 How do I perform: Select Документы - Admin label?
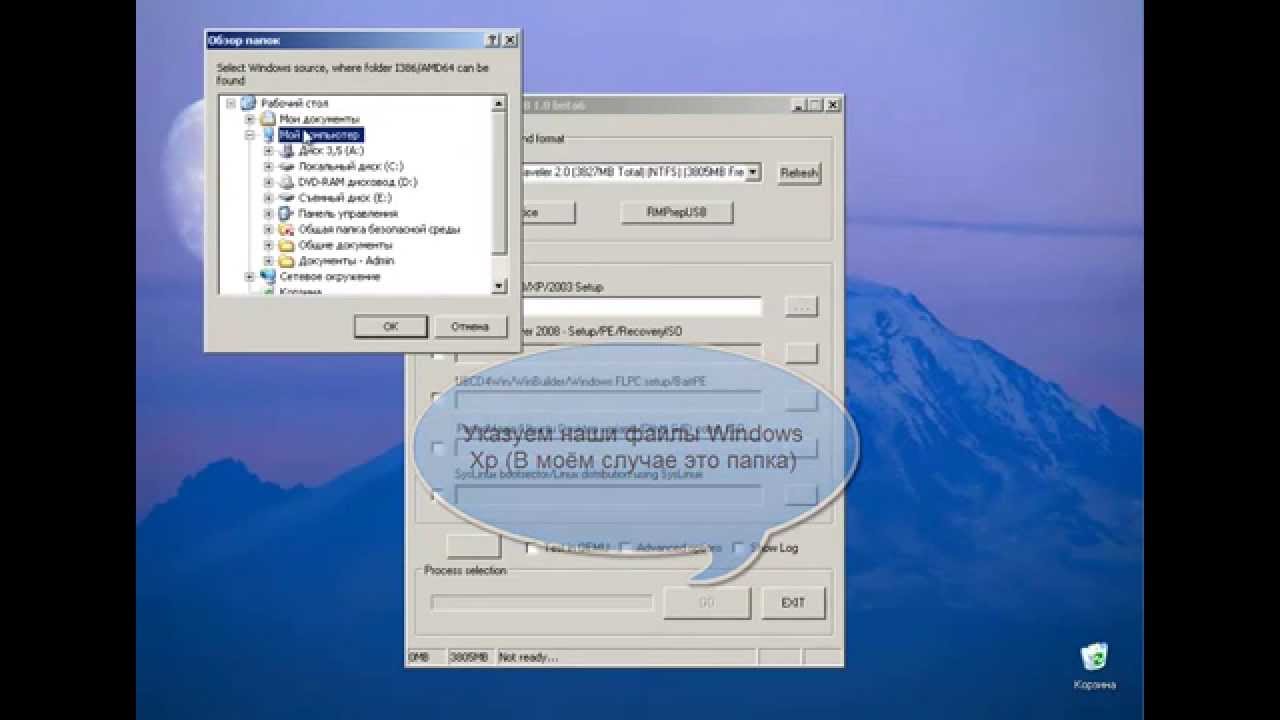(x=345, y=261)
